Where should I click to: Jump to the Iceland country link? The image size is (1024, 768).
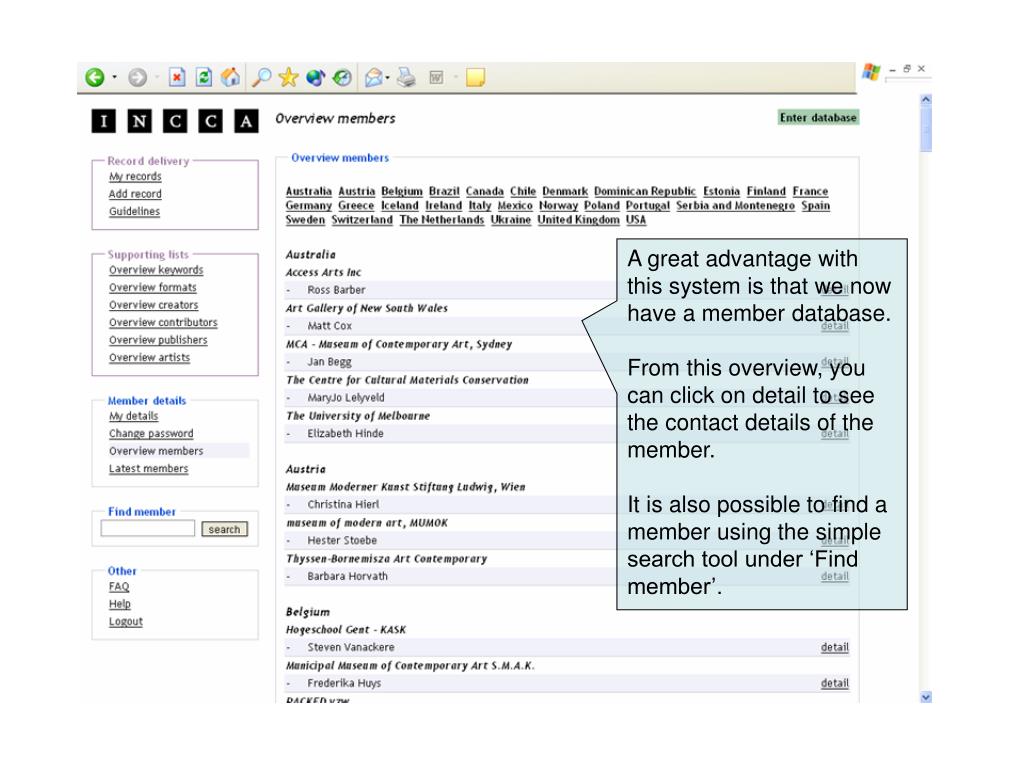coord(400,206)
